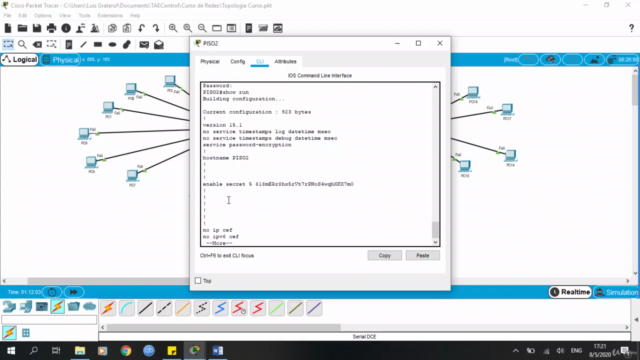The height and width of the screenshot is (360, 640).
Task: Click the Fast Forward Time button
Action: 73,292
